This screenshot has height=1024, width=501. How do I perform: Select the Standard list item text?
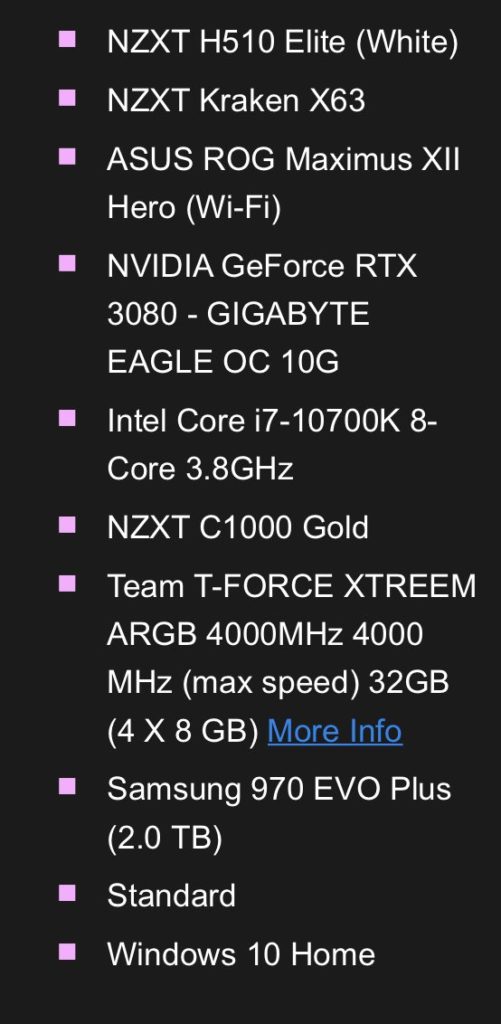(x=171, y=895)
